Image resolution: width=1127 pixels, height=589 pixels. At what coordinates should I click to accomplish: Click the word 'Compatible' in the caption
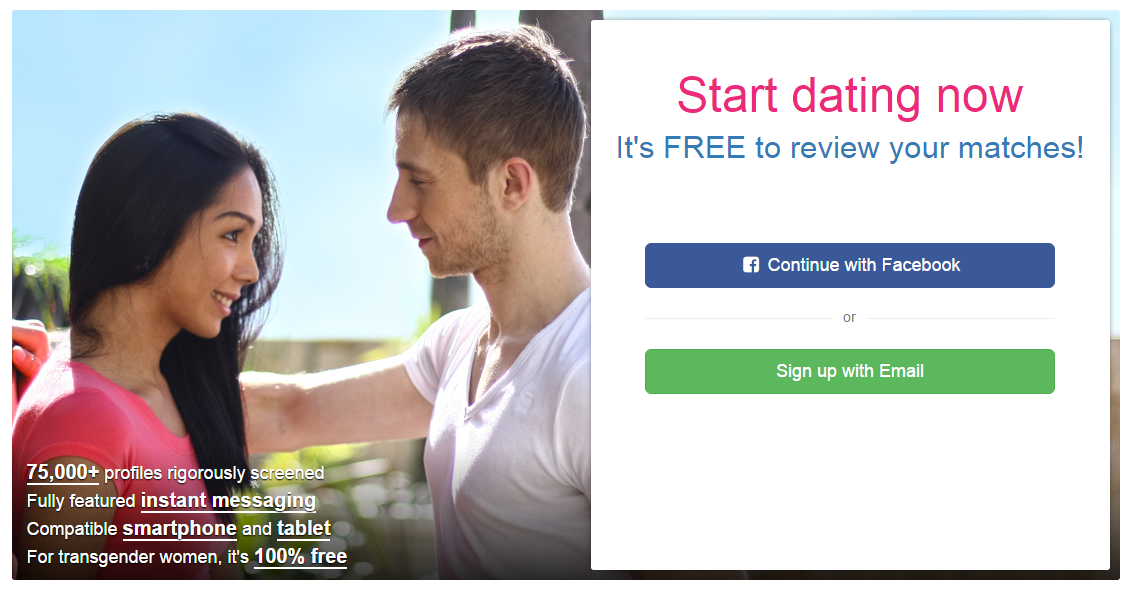click(x=72, y=529)
